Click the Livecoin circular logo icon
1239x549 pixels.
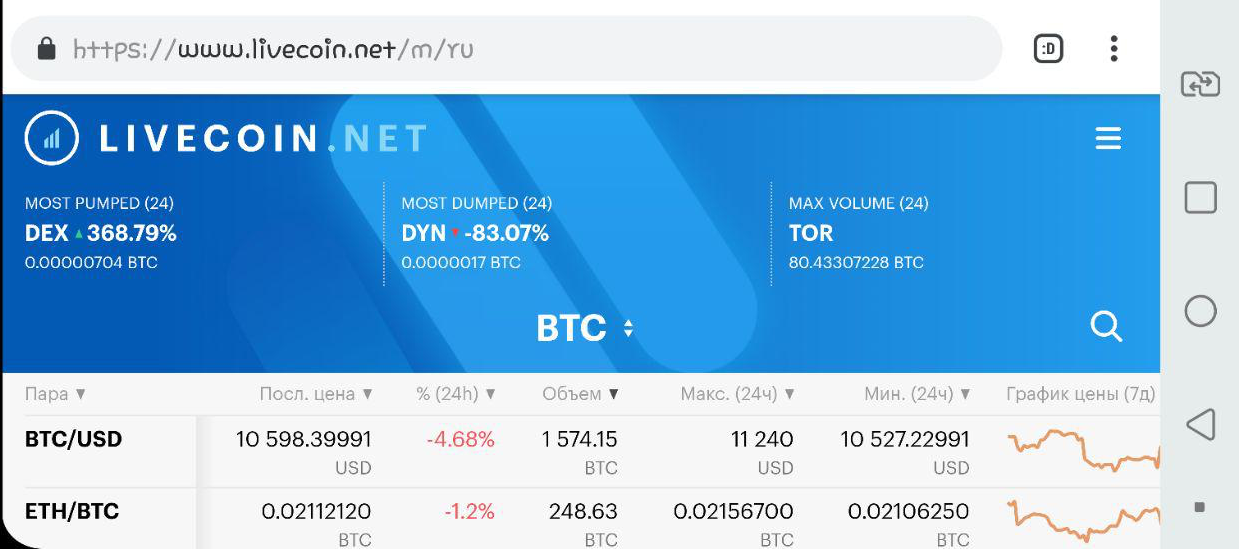point(52,138)
